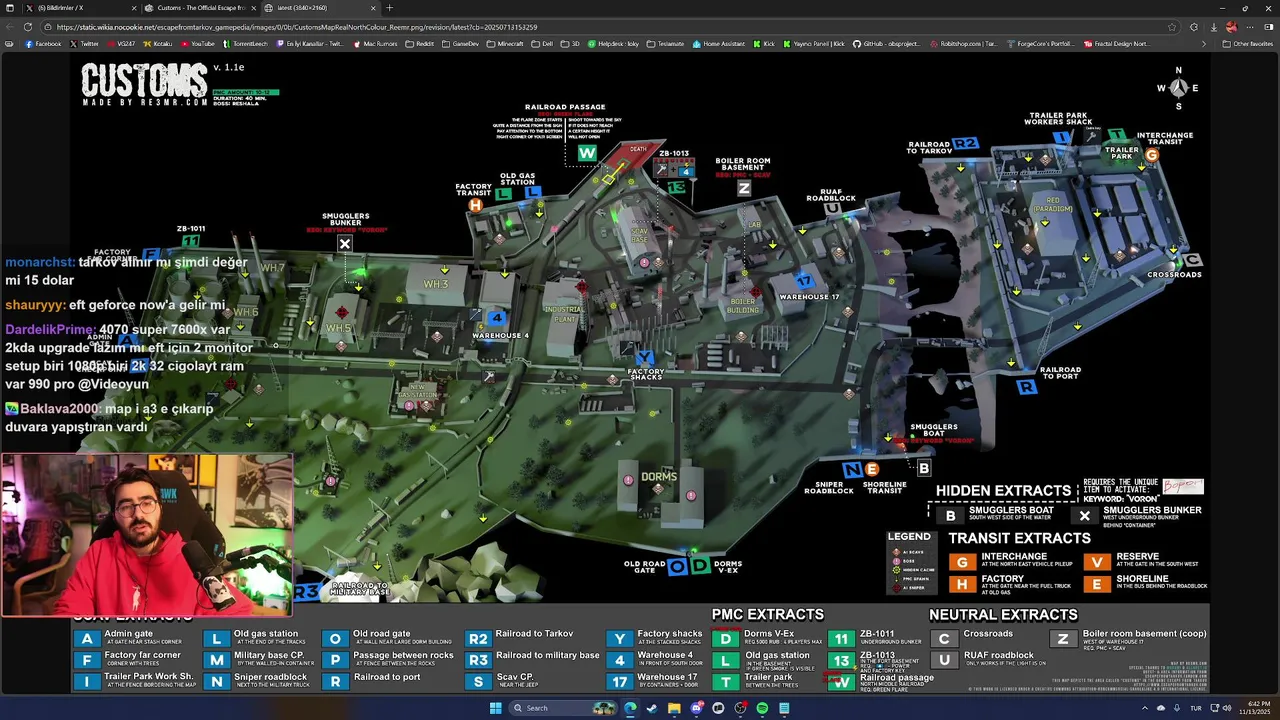The width and height of the screenshot is (1280, 720).
Task: Expand the Dell bookmarks folder
Action: coord(543,44)
